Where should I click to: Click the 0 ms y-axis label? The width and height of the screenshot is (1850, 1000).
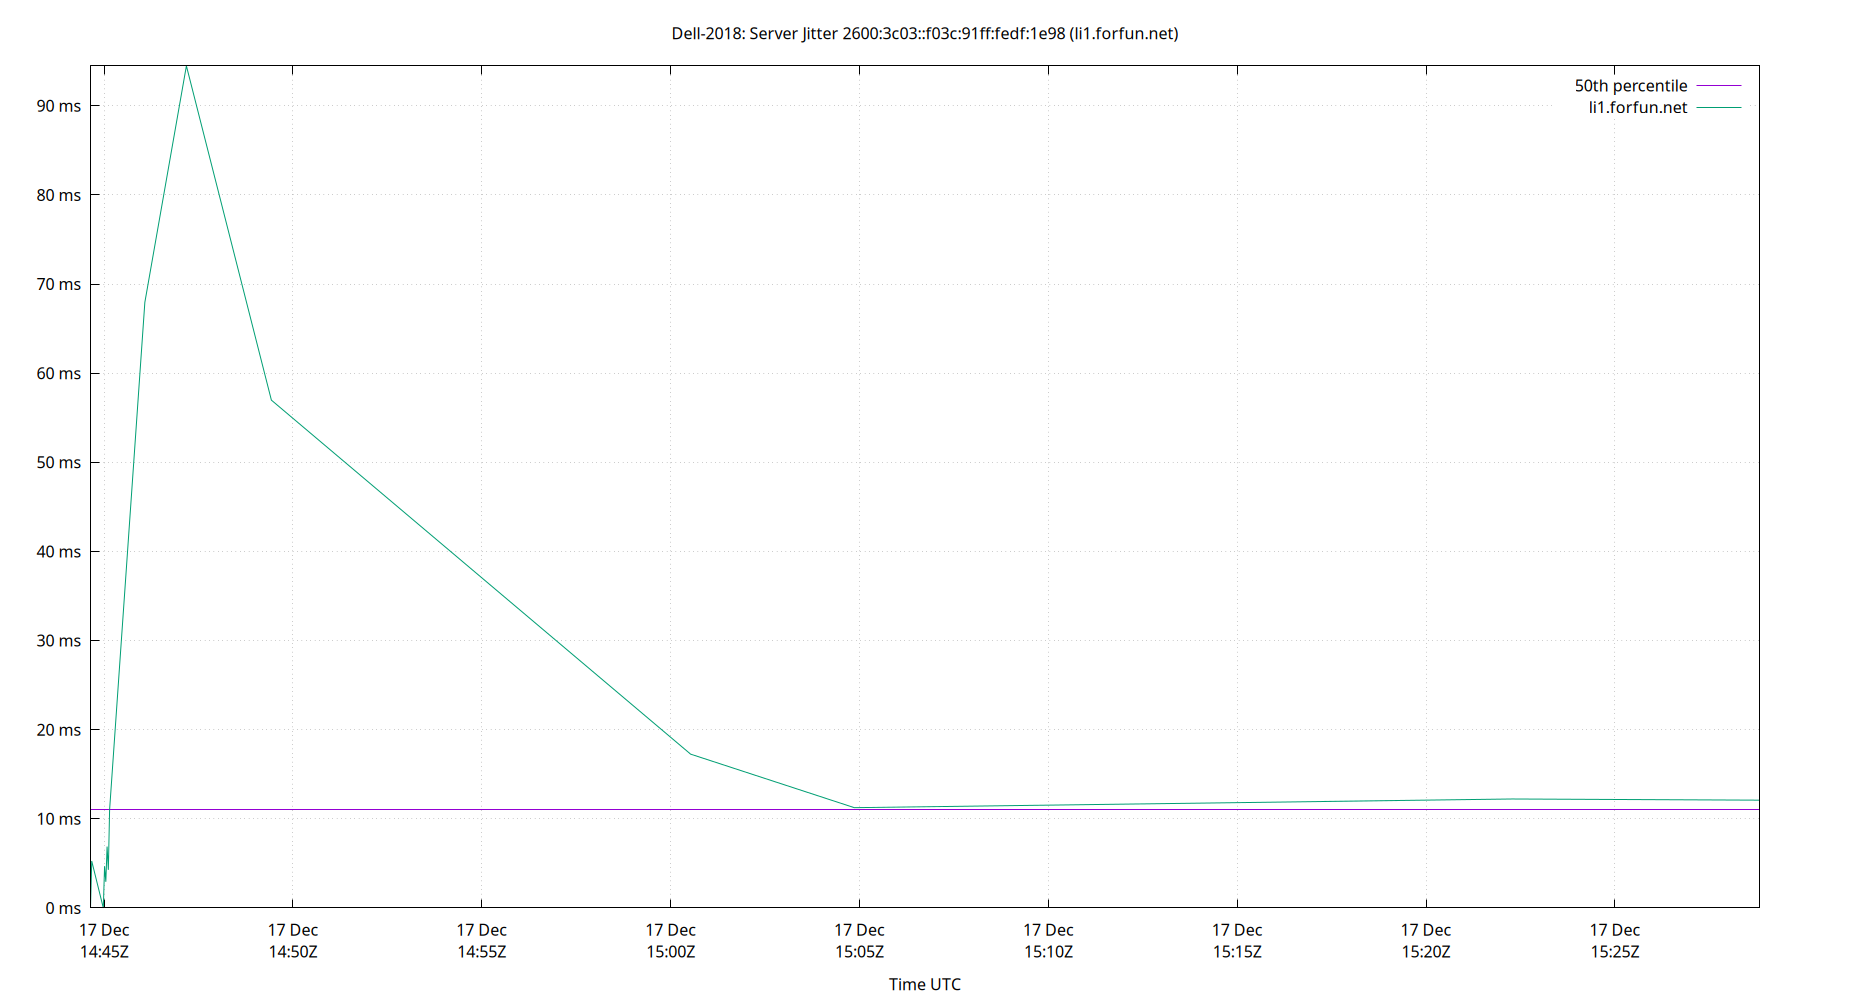(65, 909)
